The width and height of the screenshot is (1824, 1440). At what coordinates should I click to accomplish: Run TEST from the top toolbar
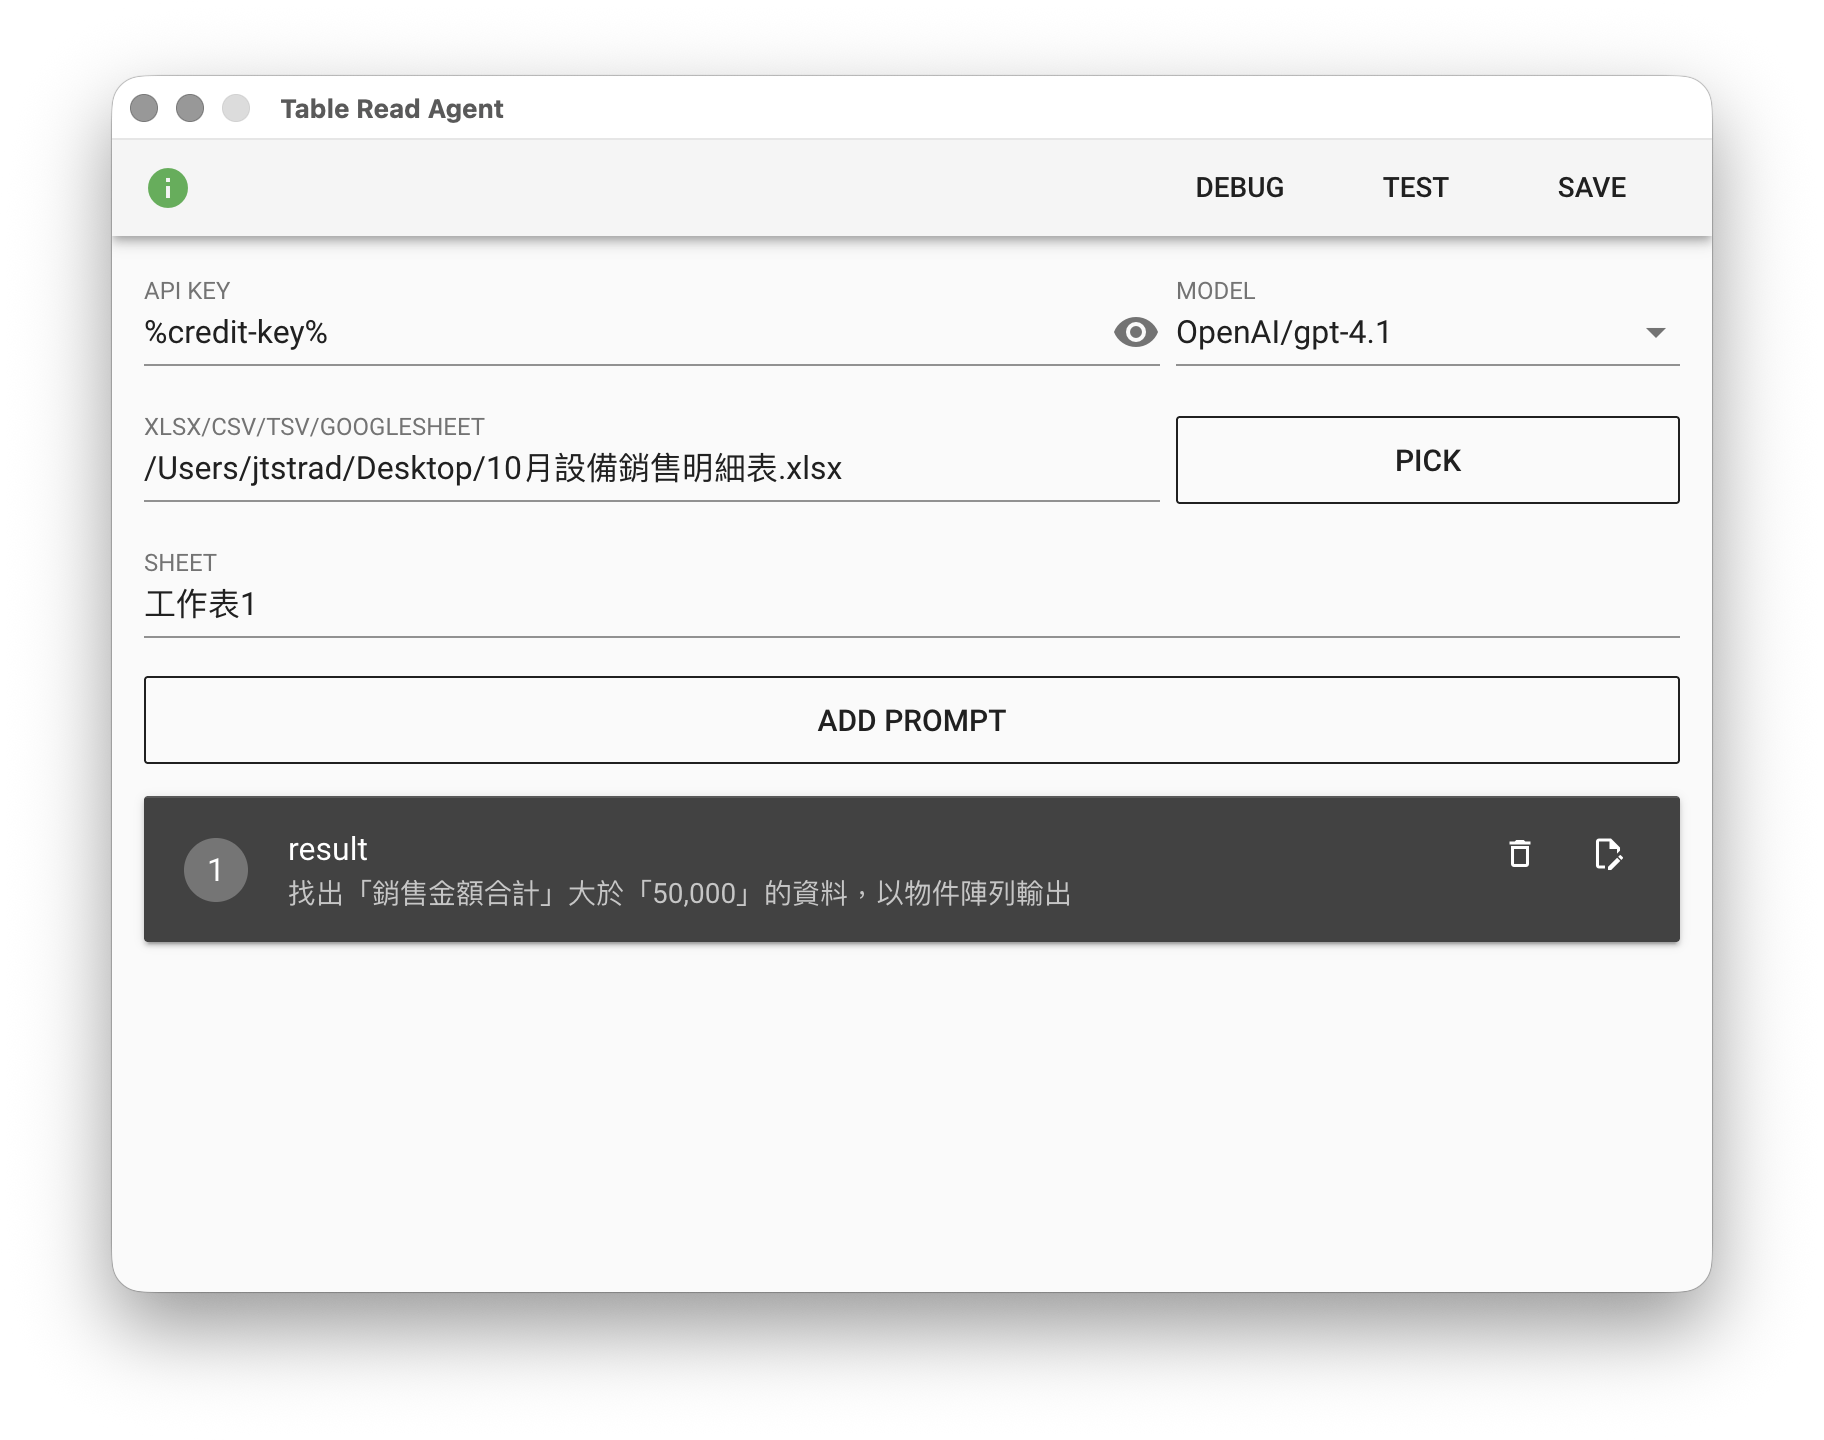tap(1415, 188)
